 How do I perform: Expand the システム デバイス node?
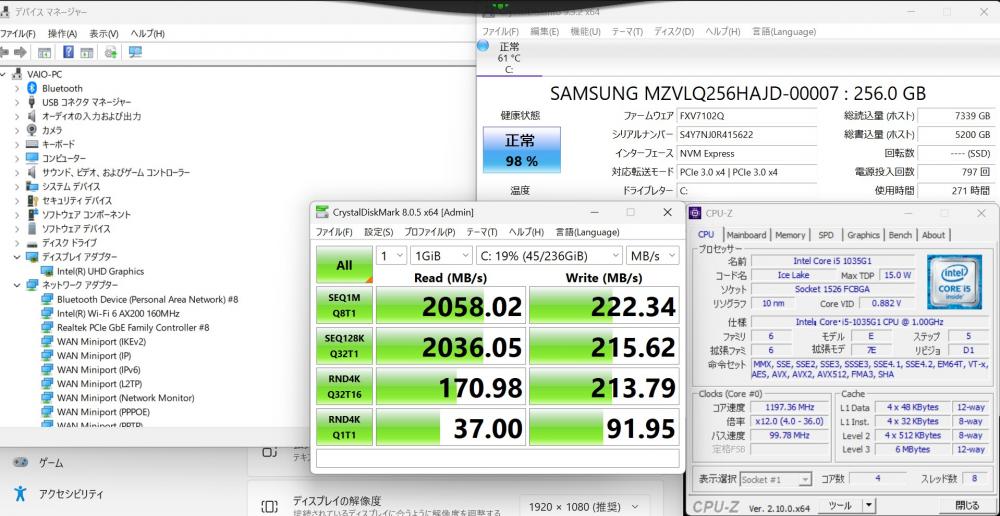point(17,186)
